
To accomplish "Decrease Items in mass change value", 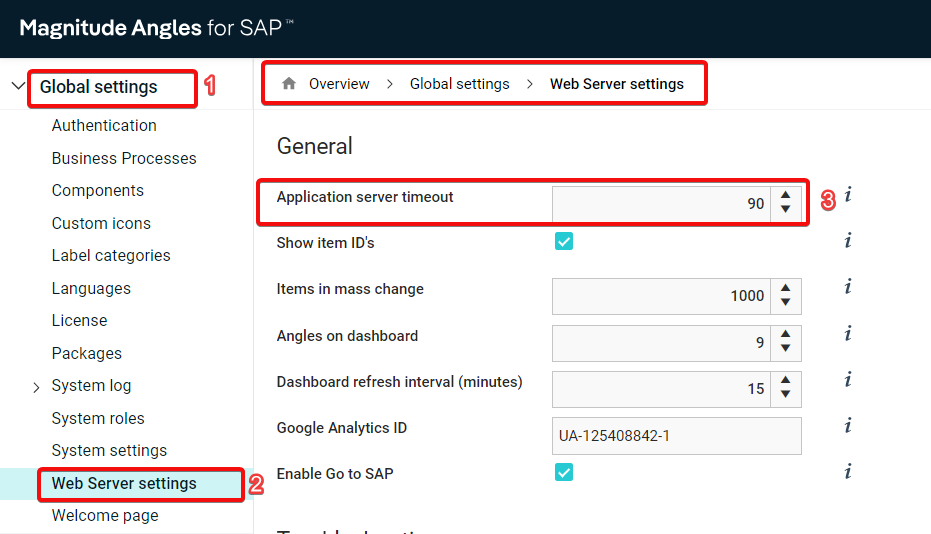I will click(786, 302).
